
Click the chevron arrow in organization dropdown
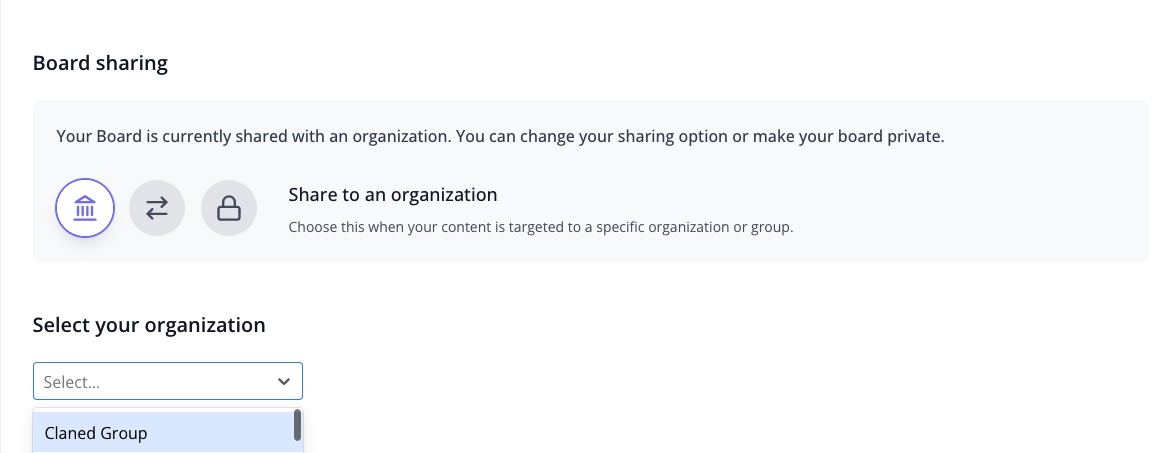(x=284, y=381)
